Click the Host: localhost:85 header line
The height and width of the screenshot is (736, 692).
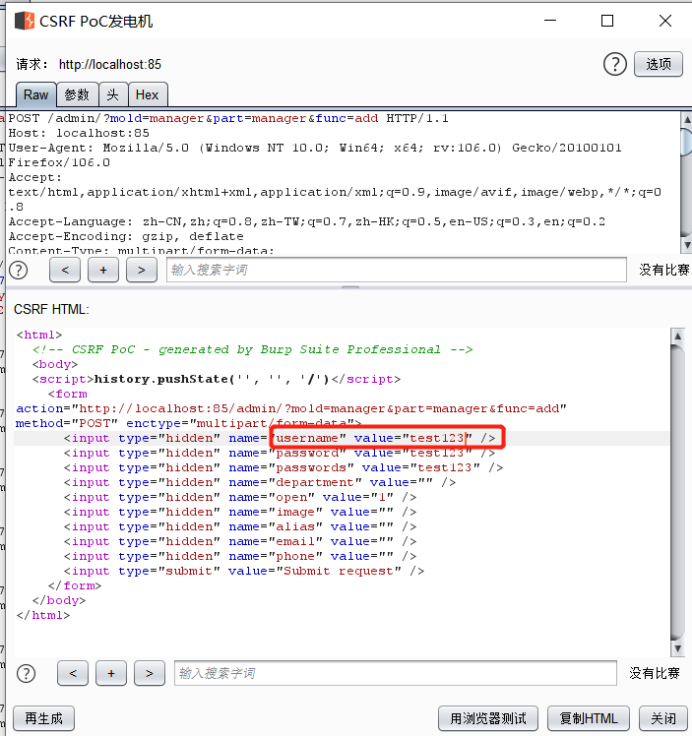point(79,133)
